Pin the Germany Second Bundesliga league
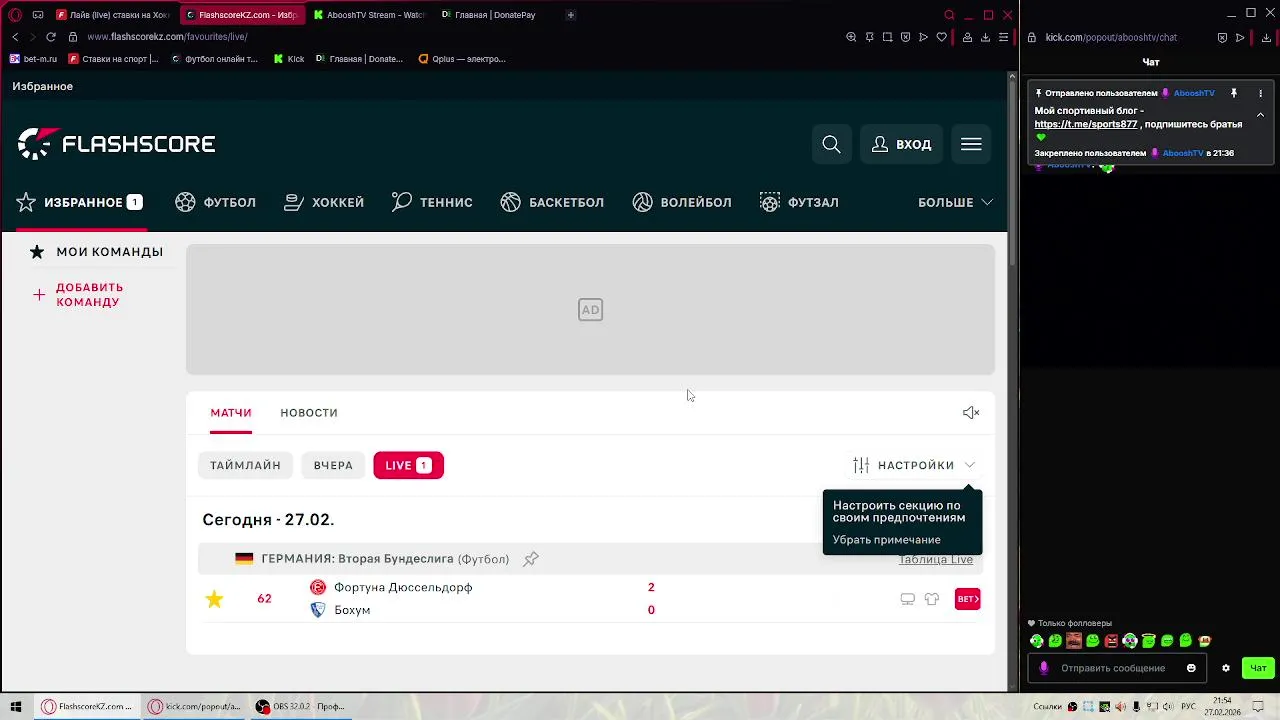 pyautogui.click(x=531, y=559)
